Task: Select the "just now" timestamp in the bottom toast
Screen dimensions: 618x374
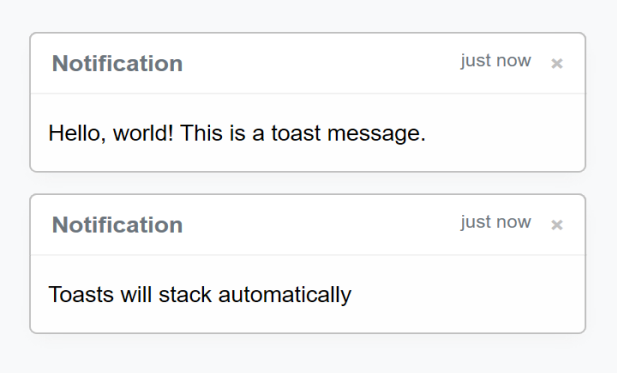Action: tap(496, 223)
